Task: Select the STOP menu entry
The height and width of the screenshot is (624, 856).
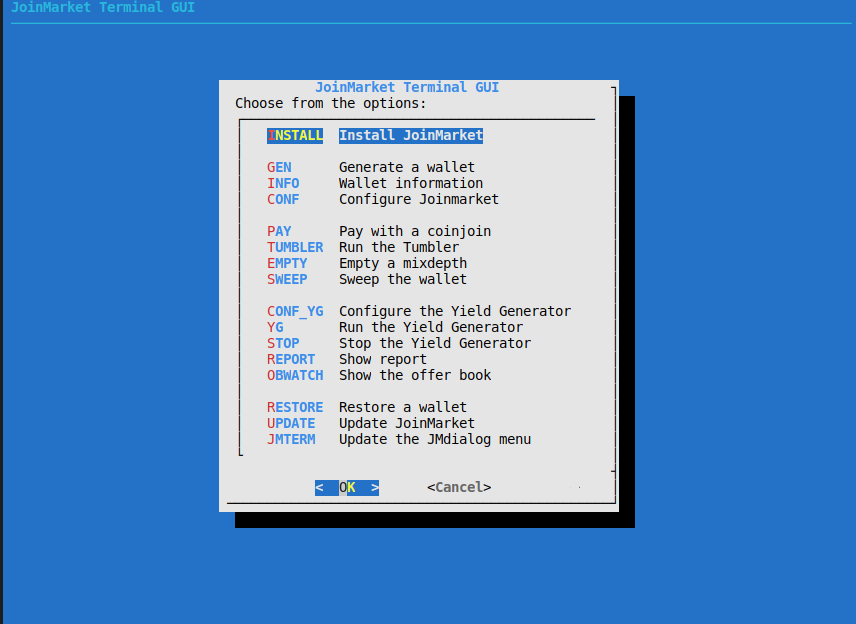Action: click(283, 343)
